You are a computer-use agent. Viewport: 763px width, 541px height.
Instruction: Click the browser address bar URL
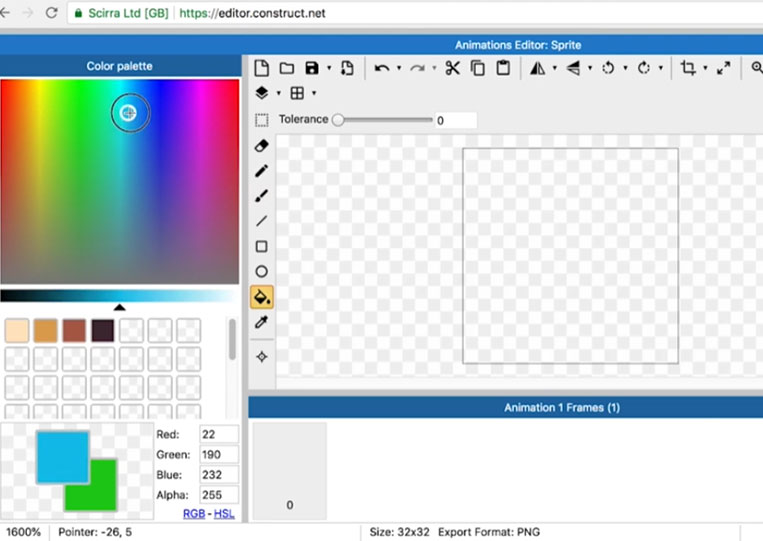[x=252, y=13]
